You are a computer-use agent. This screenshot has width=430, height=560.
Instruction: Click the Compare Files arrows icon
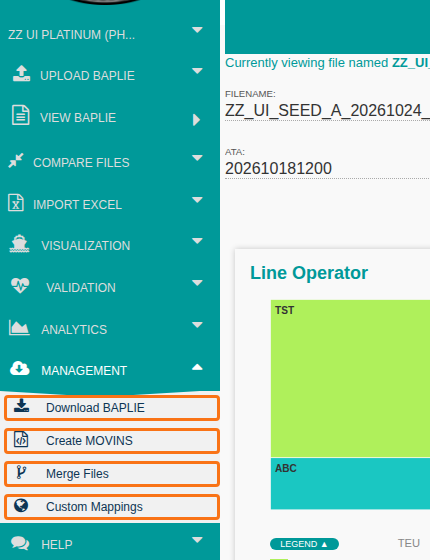pyautogui.click(x=16, y=161)
